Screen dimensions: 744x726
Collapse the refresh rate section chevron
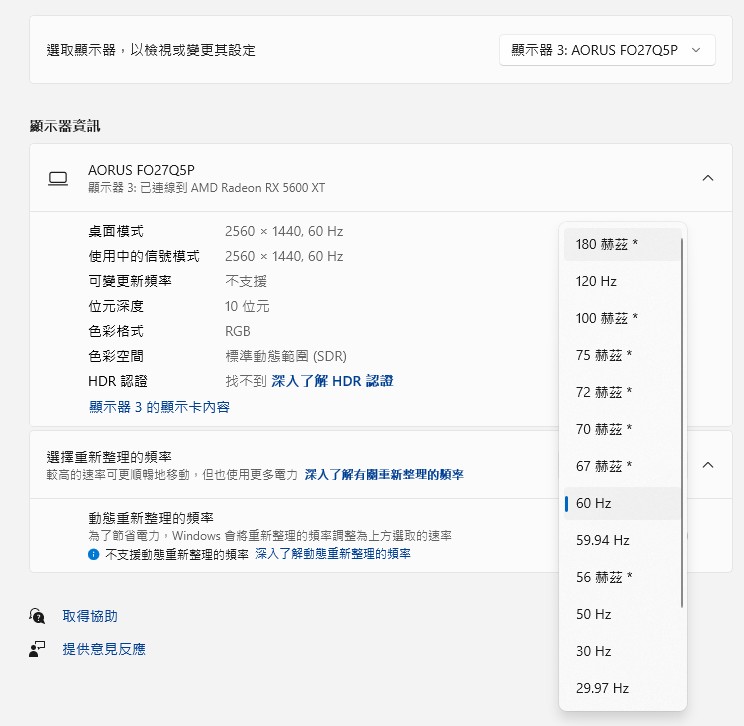click(708, 465)
